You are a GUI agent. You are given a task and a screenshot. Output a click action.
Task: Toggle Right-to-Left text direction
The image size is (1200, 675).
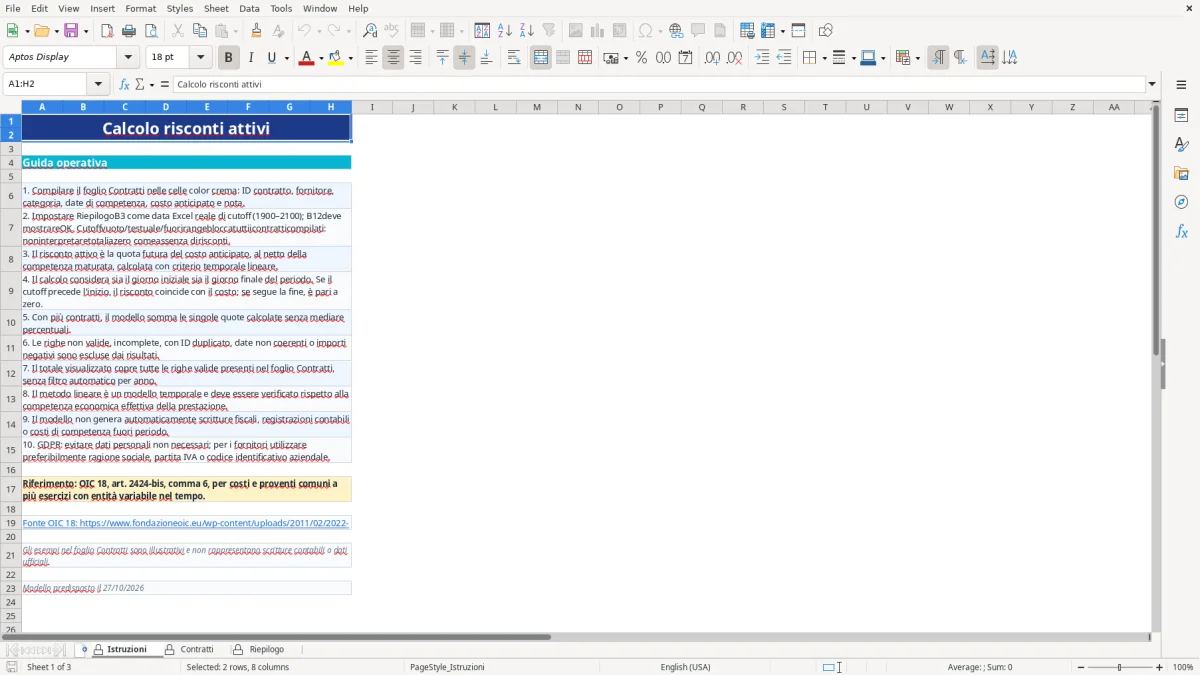click(x=960, y=58)
